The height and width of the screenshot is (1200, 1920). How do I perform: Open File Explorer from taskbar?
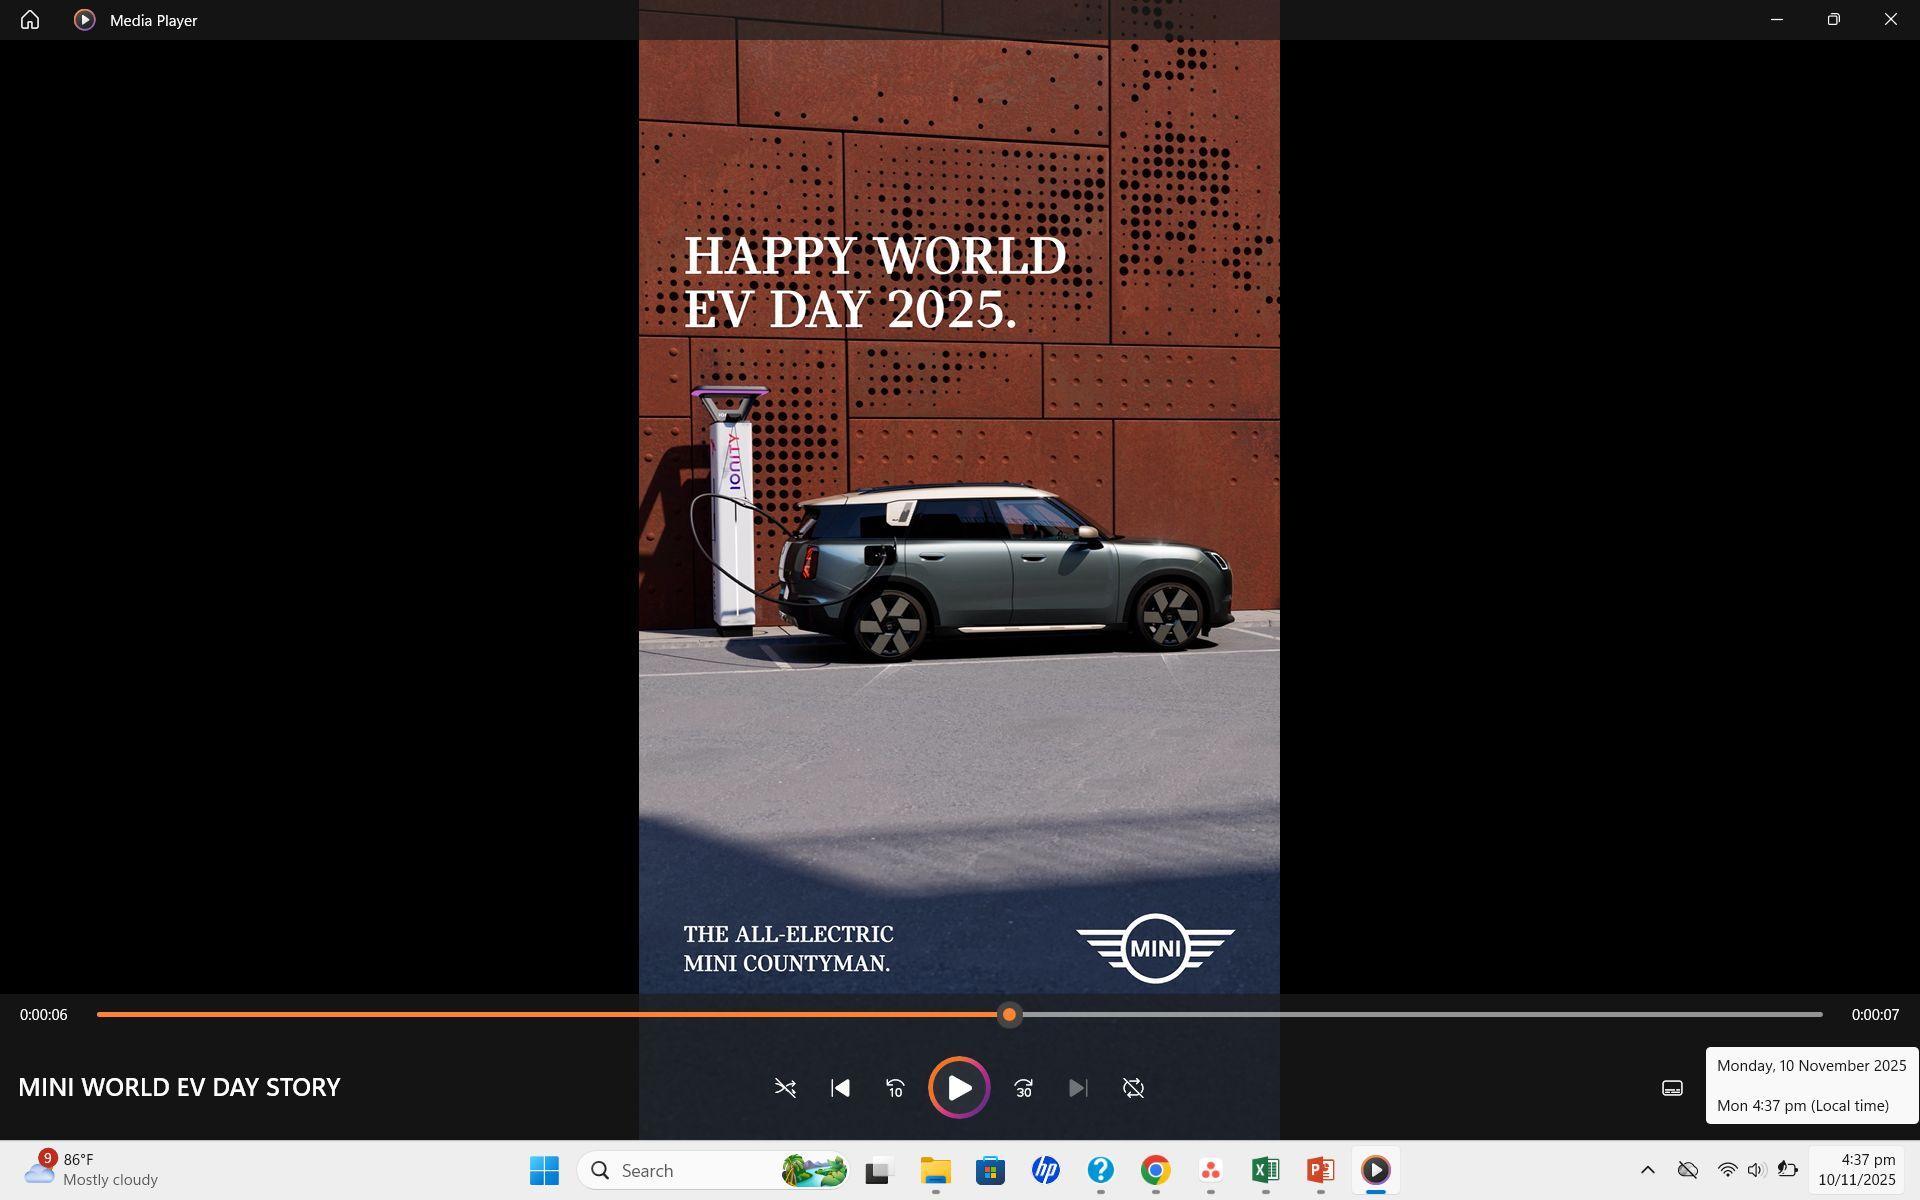pos(935,1170)
